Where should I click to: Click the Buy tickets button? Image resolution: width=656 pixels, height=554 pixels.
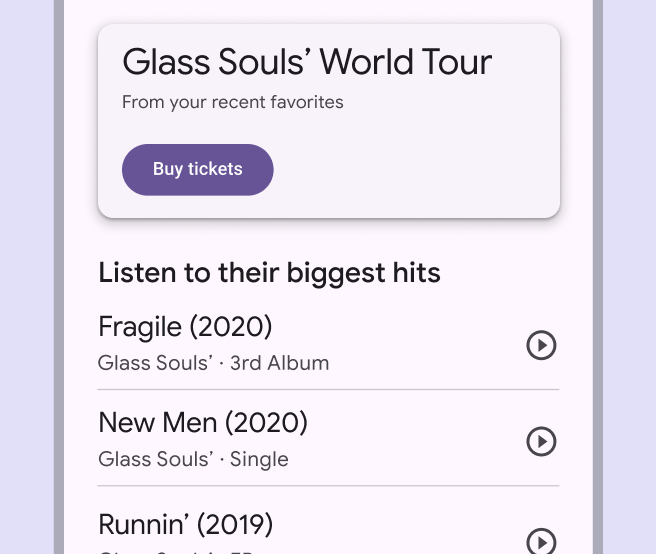pos(197,169)
